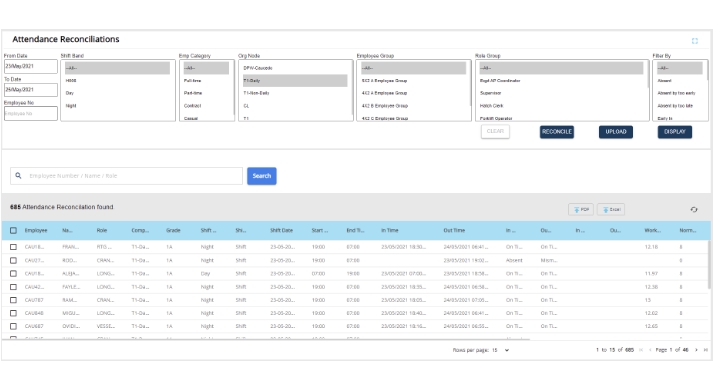This screenshot has height=390, width=713.
Task: Click the fullscreen expand icon at the top right
Action: point(694,41)
